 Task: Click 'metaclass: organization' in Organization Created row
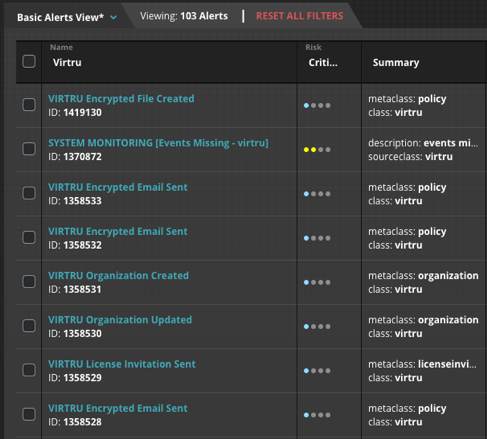click(x=423, y=276)
